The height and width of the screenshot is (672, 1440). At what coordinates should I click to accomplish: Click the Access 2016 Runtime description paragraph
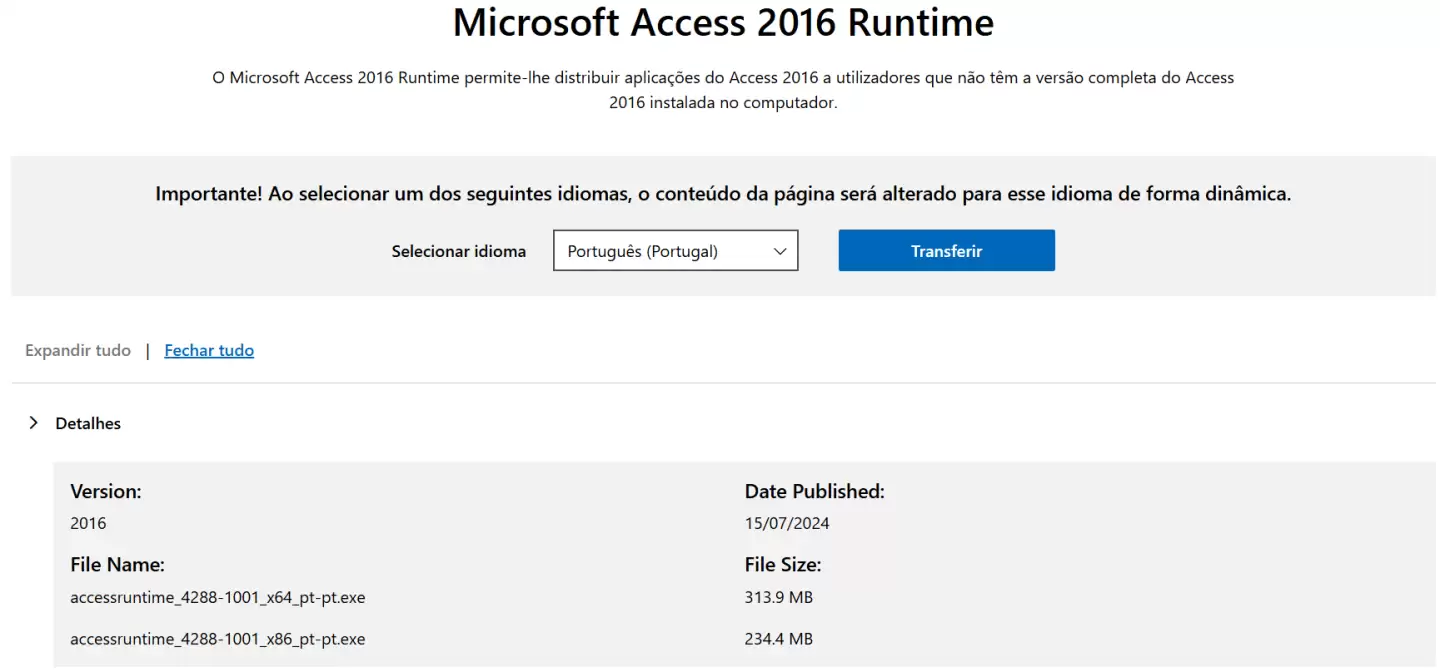pyautogui.click(x=723, y=90)
